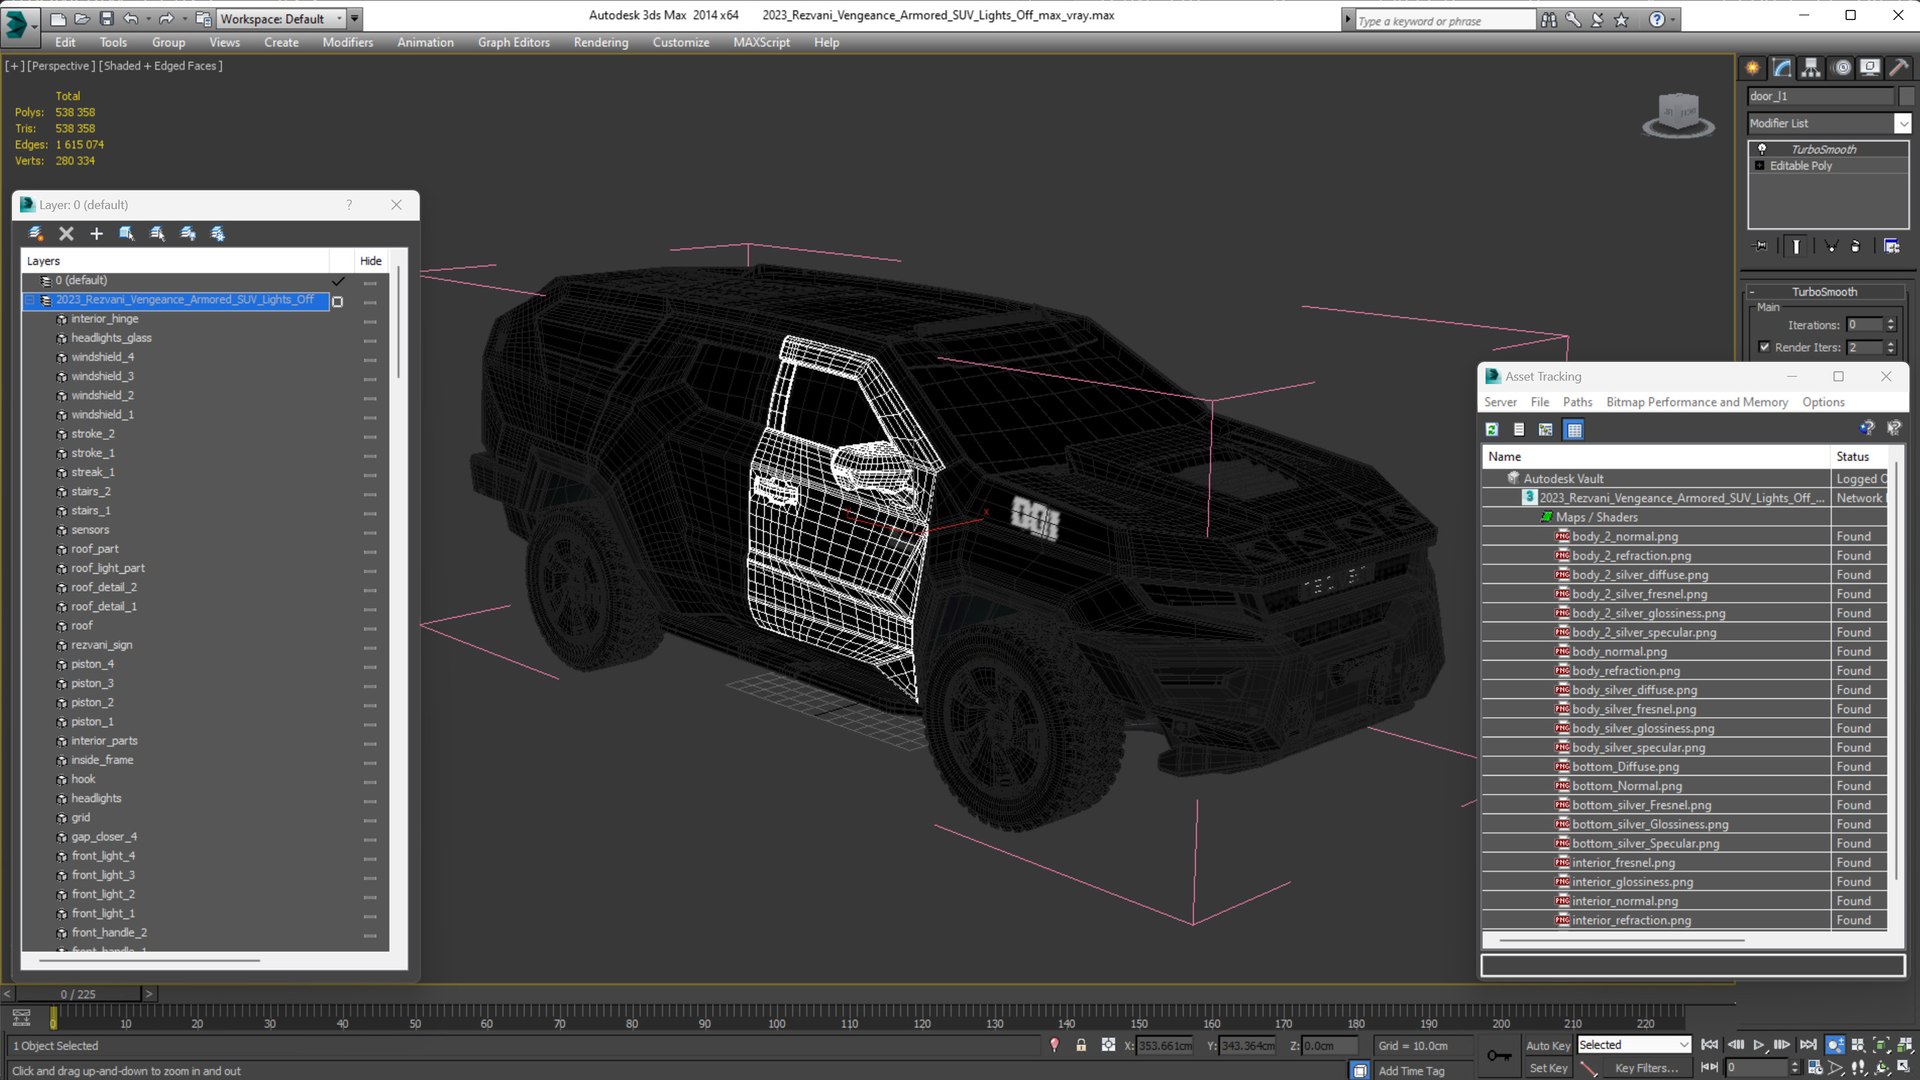Click Remove Modifier trash icon

click(x=1855, y=246)
